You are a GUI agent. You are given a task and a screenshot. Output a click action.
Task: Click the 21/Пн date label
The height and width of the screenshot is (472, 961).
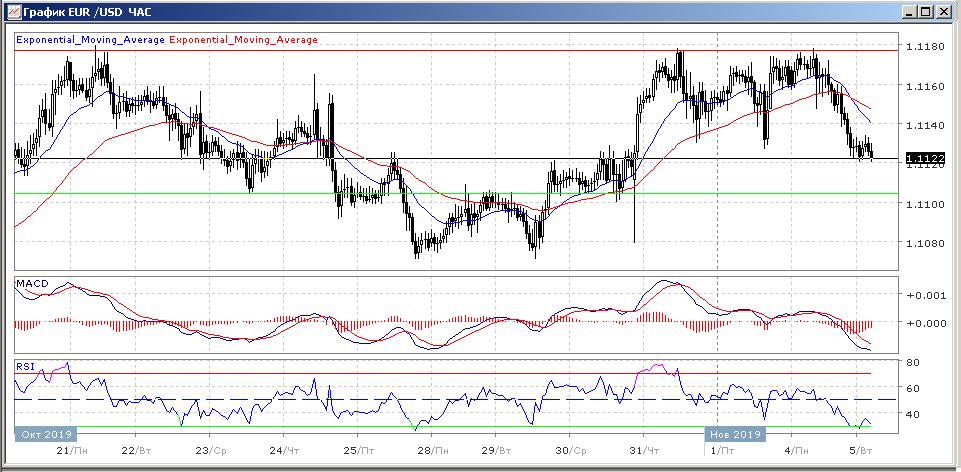(x=72, y=451)
